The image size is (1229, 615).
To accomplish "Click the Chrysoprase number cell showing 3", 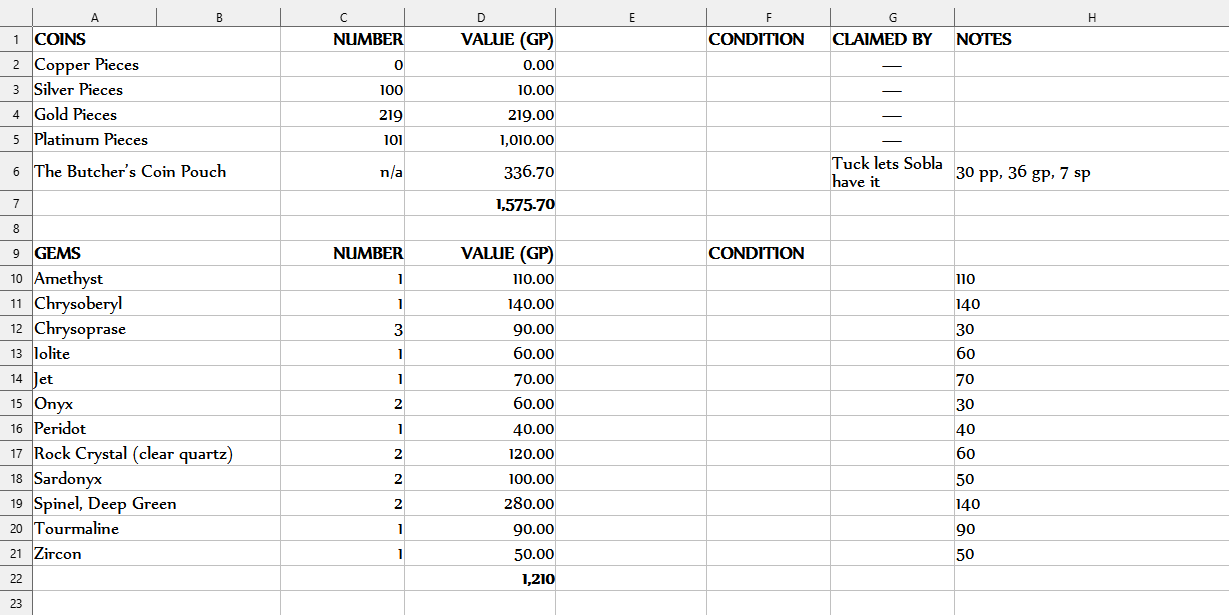I will point(397,329).
